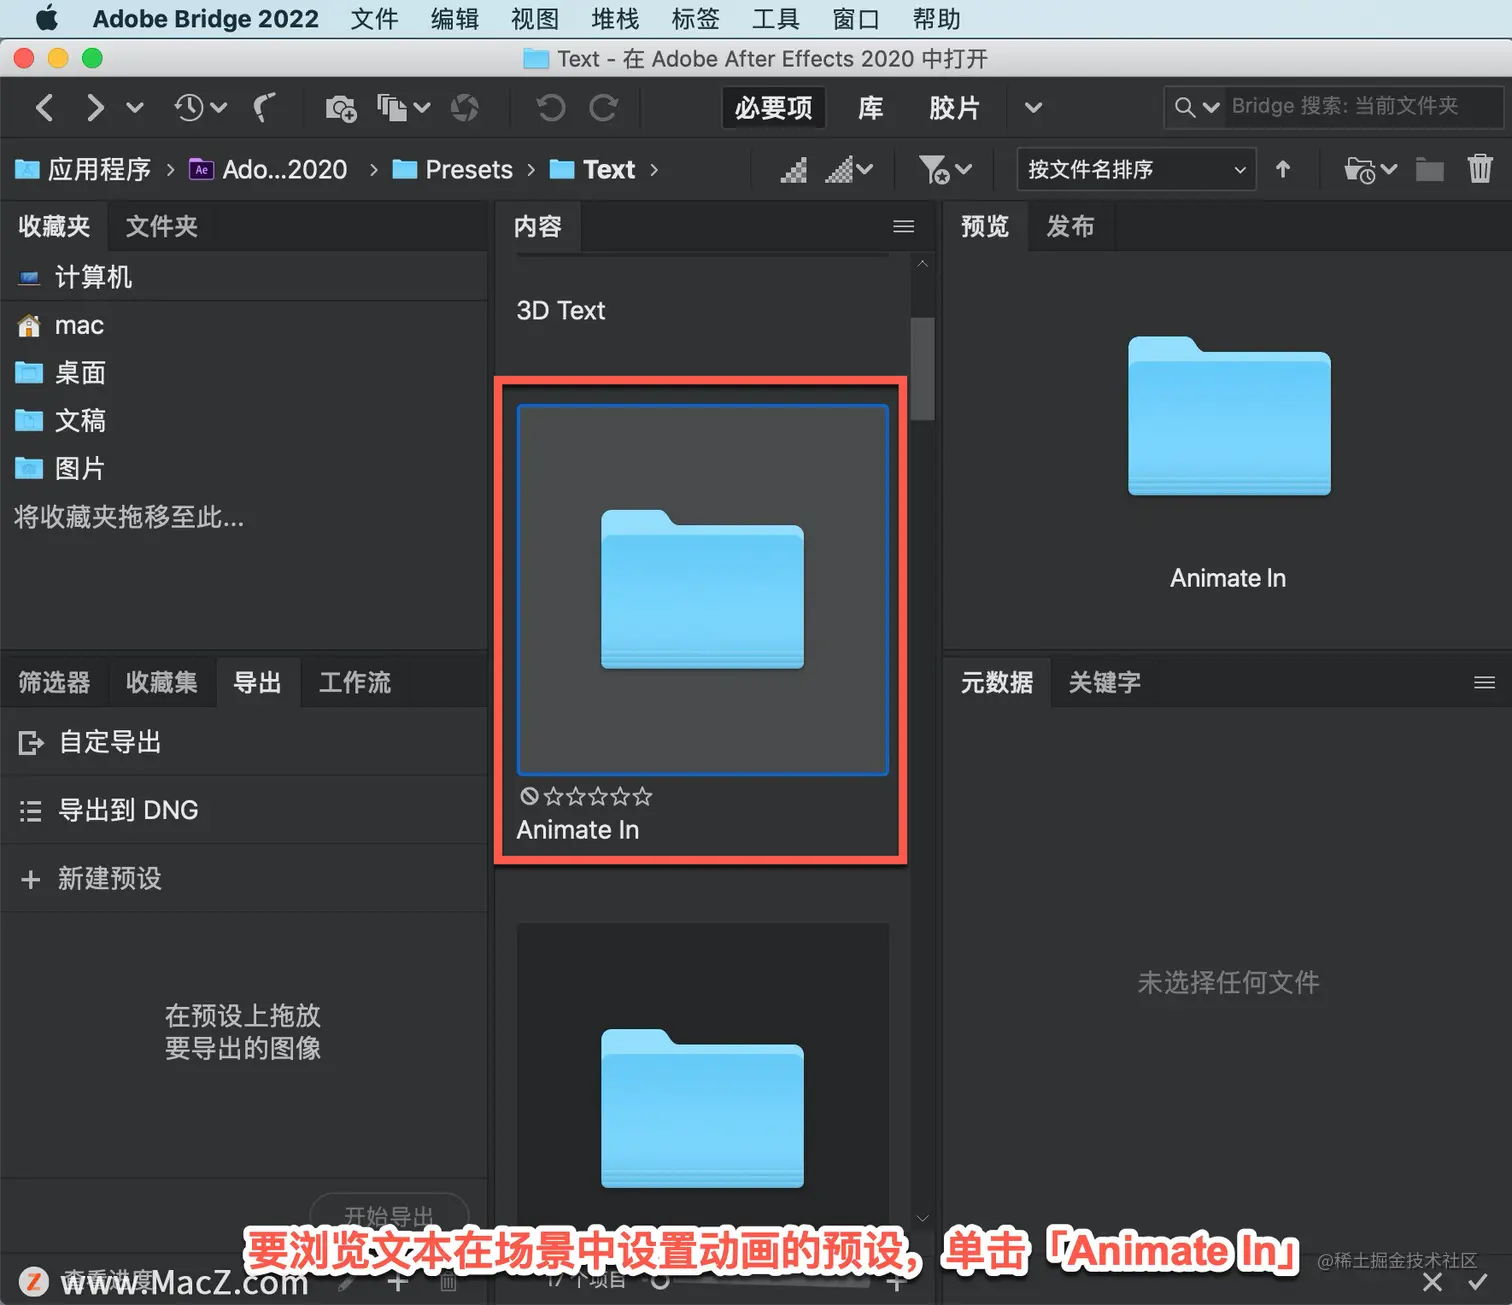1512x1305 pixels.
Task: Switch to 发布 tab
Action: [1070, 227]
